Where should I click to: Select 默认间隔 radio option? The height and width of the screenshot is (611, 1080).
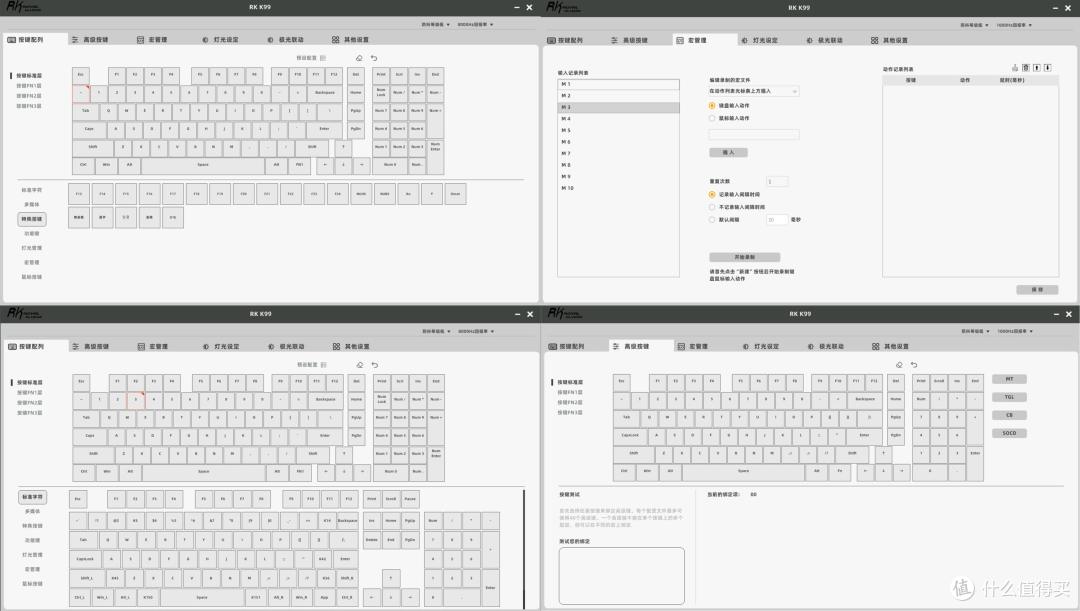[x=712, y=220]
